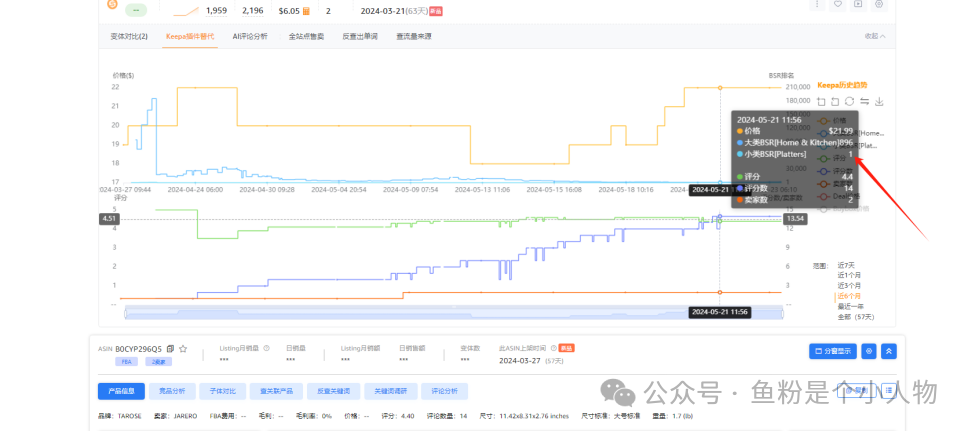Click the Keepa历史趋势 label
Viewport: 968px width, 431px height.
[841, 85]
